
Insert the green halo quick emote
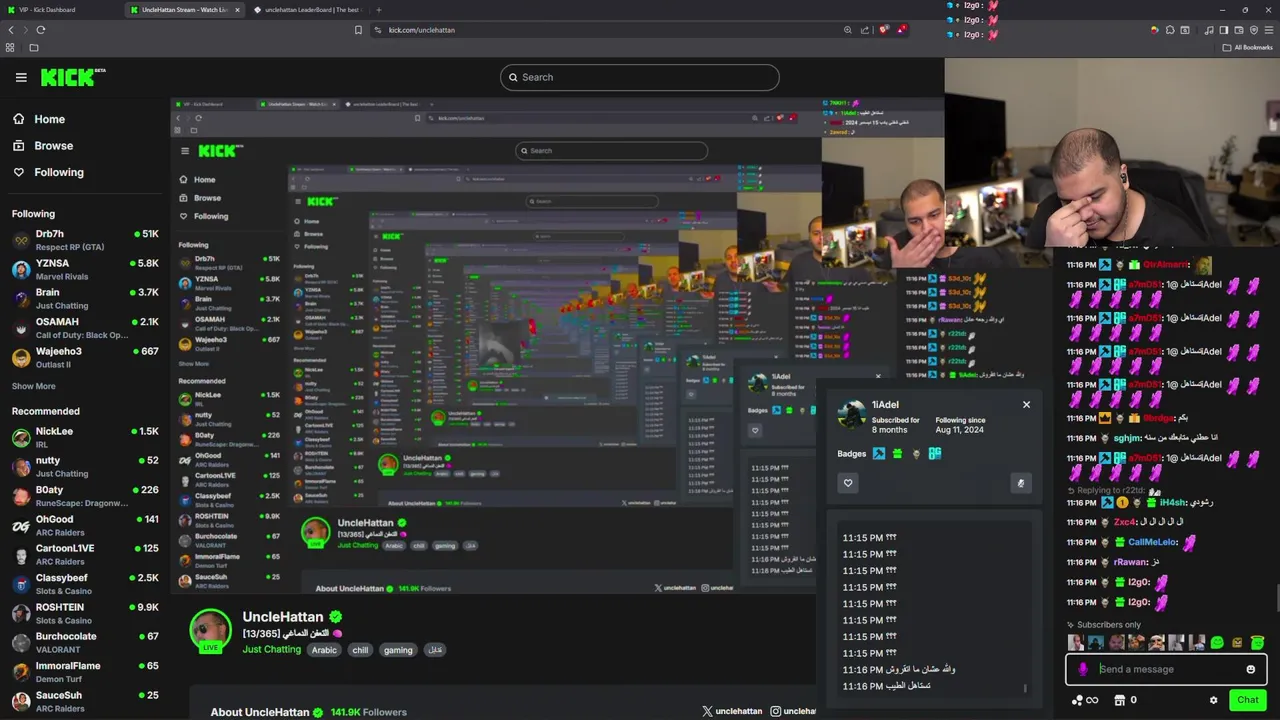coord(1257,643)
